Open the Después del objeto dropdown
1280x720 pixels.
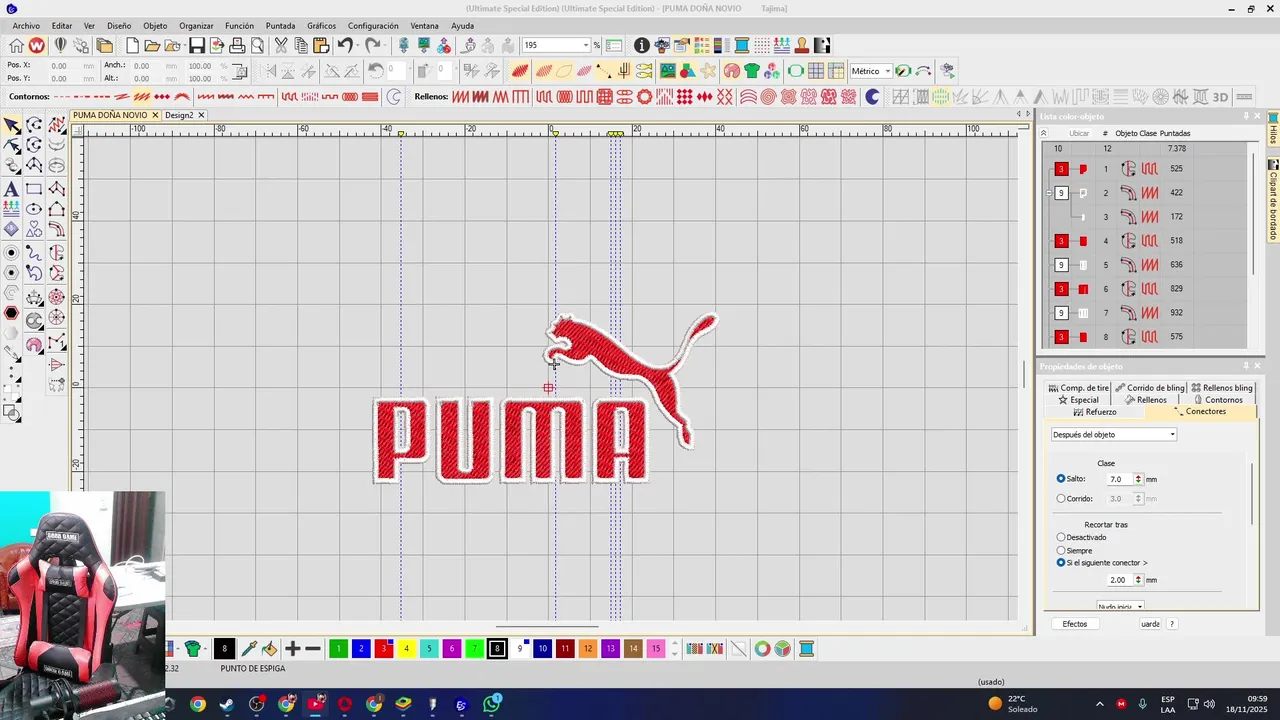(x=1172, y=435)
